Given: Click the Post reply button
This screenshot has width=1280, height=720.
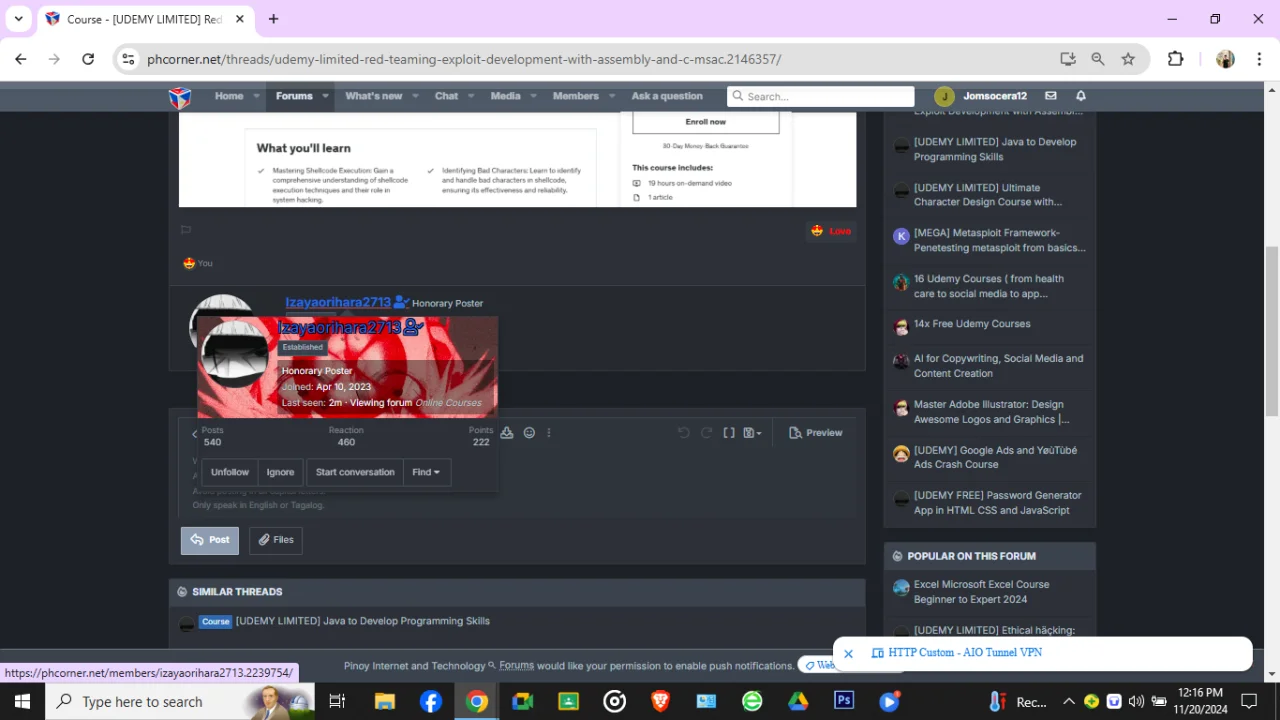Looking at the screenshot, I should (210, 540).
